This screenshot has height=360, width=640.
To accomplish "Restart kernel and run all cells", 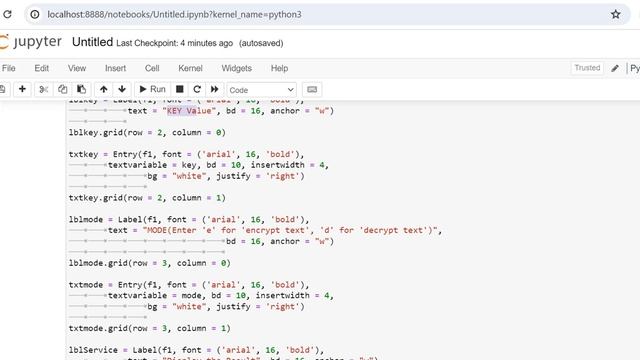I will [215, 89].
